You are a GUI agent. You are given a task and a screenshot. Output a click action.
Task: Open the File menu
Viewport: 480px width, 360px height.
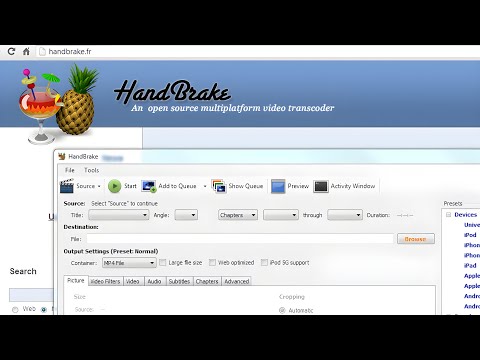pyautogui.click(x=70, y=170)
